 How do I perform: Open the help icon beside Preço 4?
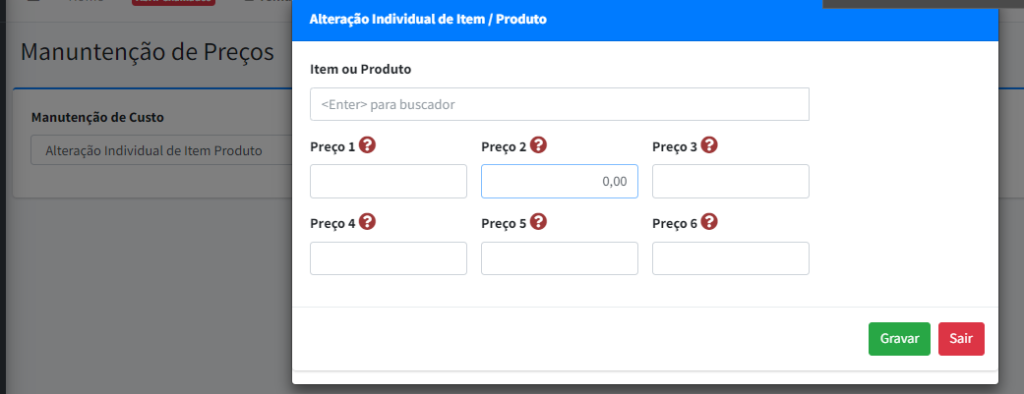pos(367,222)
